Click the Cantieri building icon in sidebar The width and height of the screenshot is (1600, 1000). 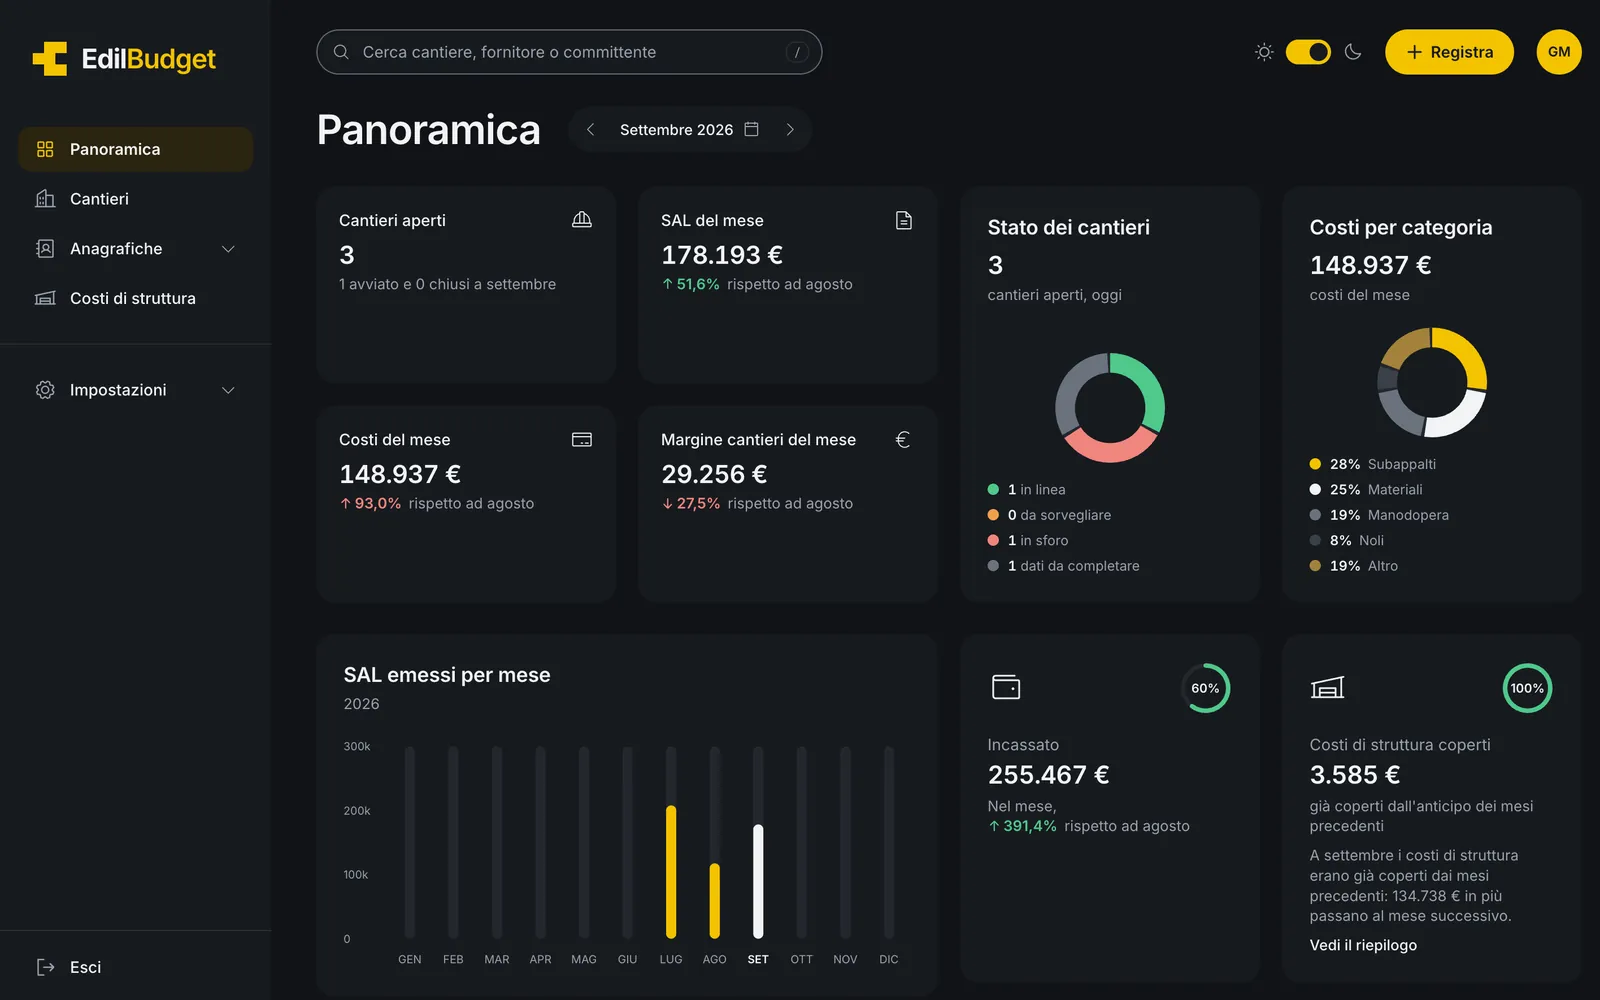coord(45,199)
